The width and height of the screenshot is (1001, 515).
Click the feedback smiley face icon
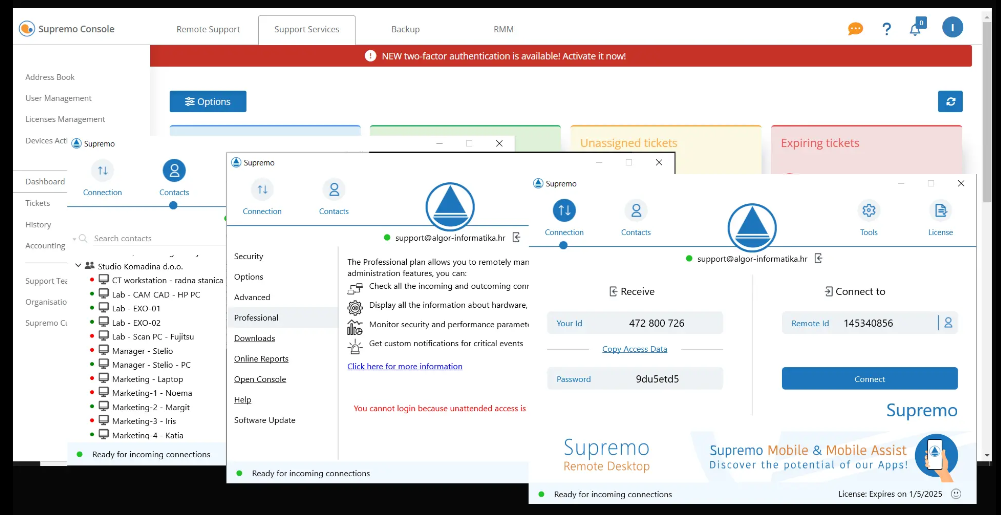point(956,494)
